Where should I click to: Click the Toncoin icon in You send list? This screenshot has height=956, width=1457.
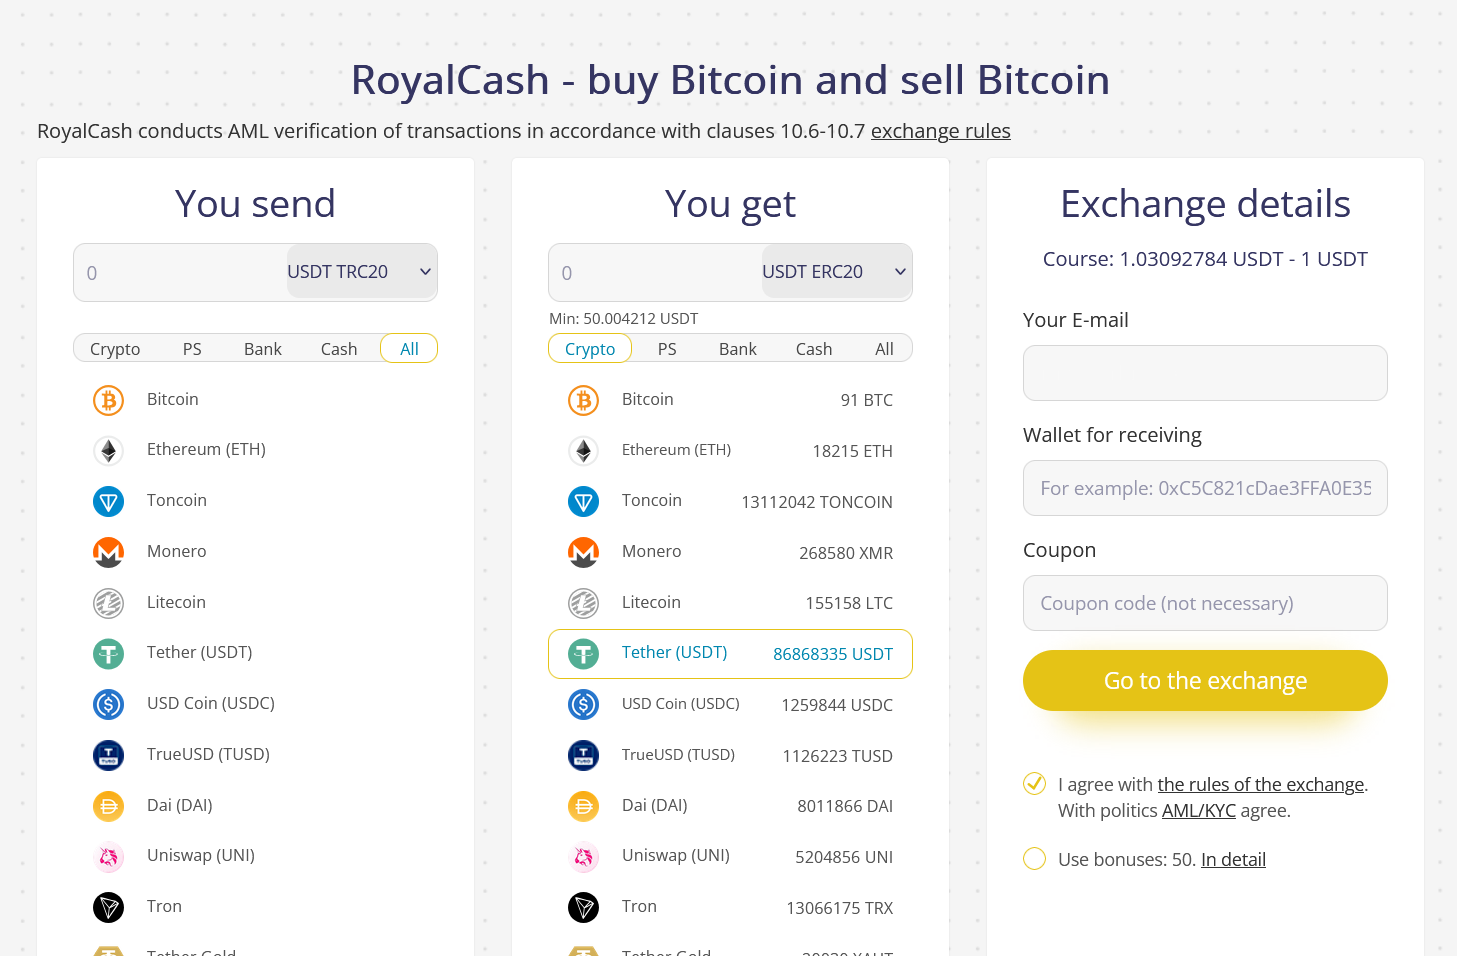[x=108, y=501]
